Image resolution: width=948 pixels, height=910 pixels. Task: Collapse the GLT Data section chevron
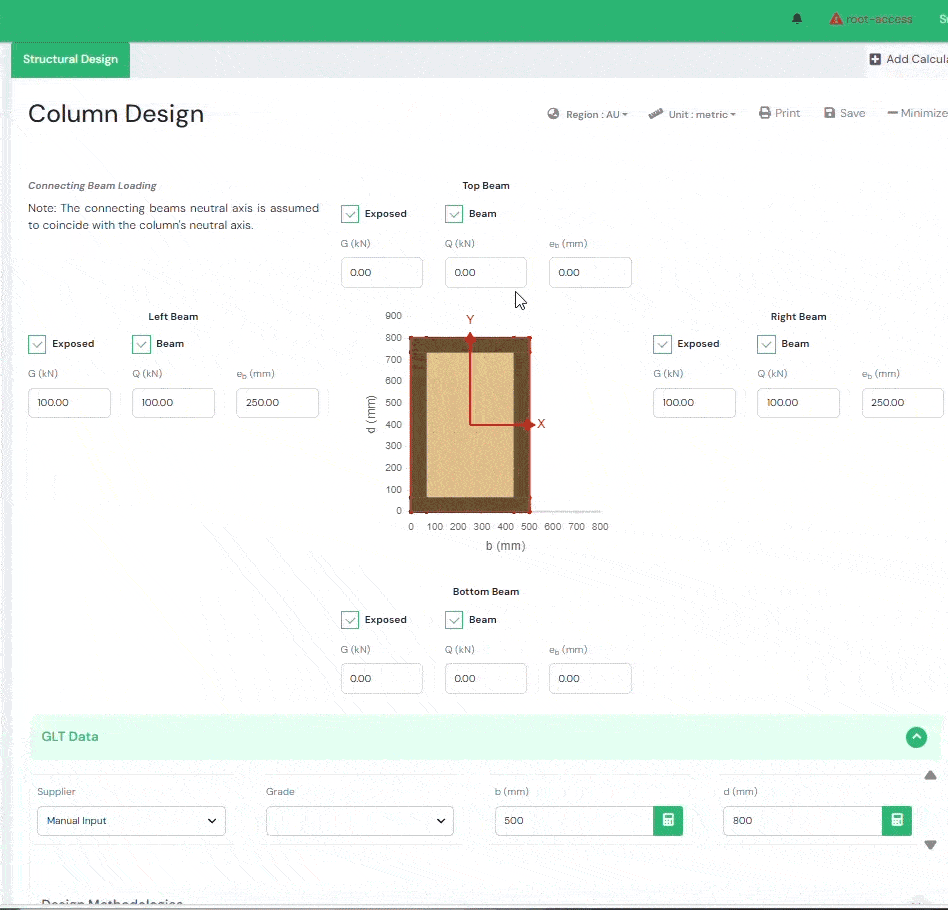(x=916, y=737)
